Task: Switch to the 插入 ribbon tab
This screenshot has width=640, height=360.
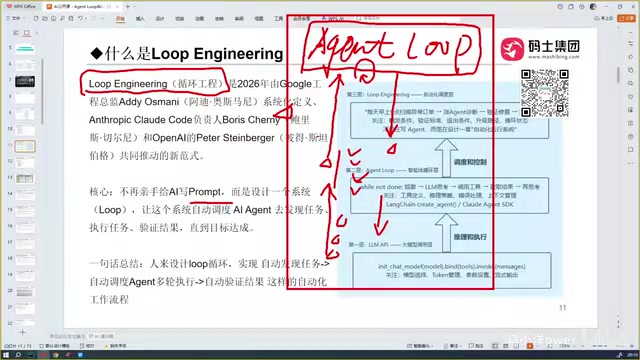Action: click(x=140, y=19)
